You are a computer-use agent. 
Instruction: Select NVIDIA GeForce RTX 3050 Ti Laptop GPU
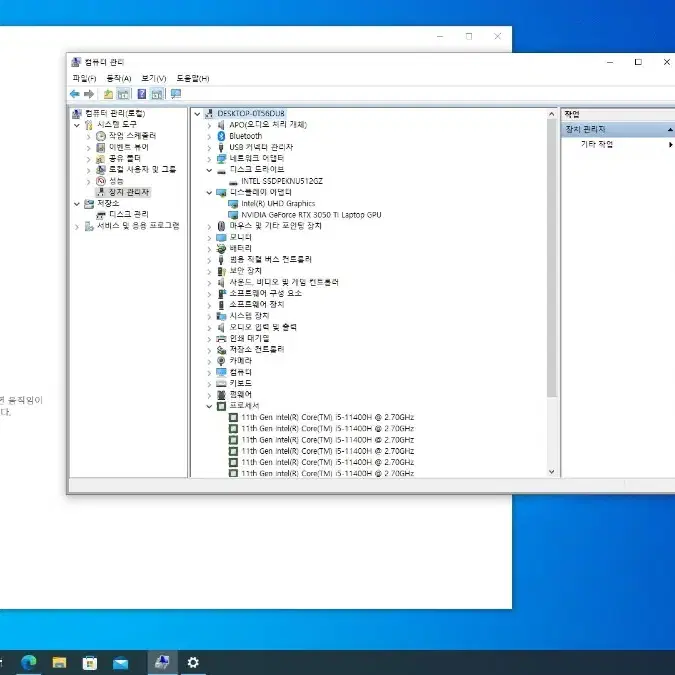click(311, 215)
